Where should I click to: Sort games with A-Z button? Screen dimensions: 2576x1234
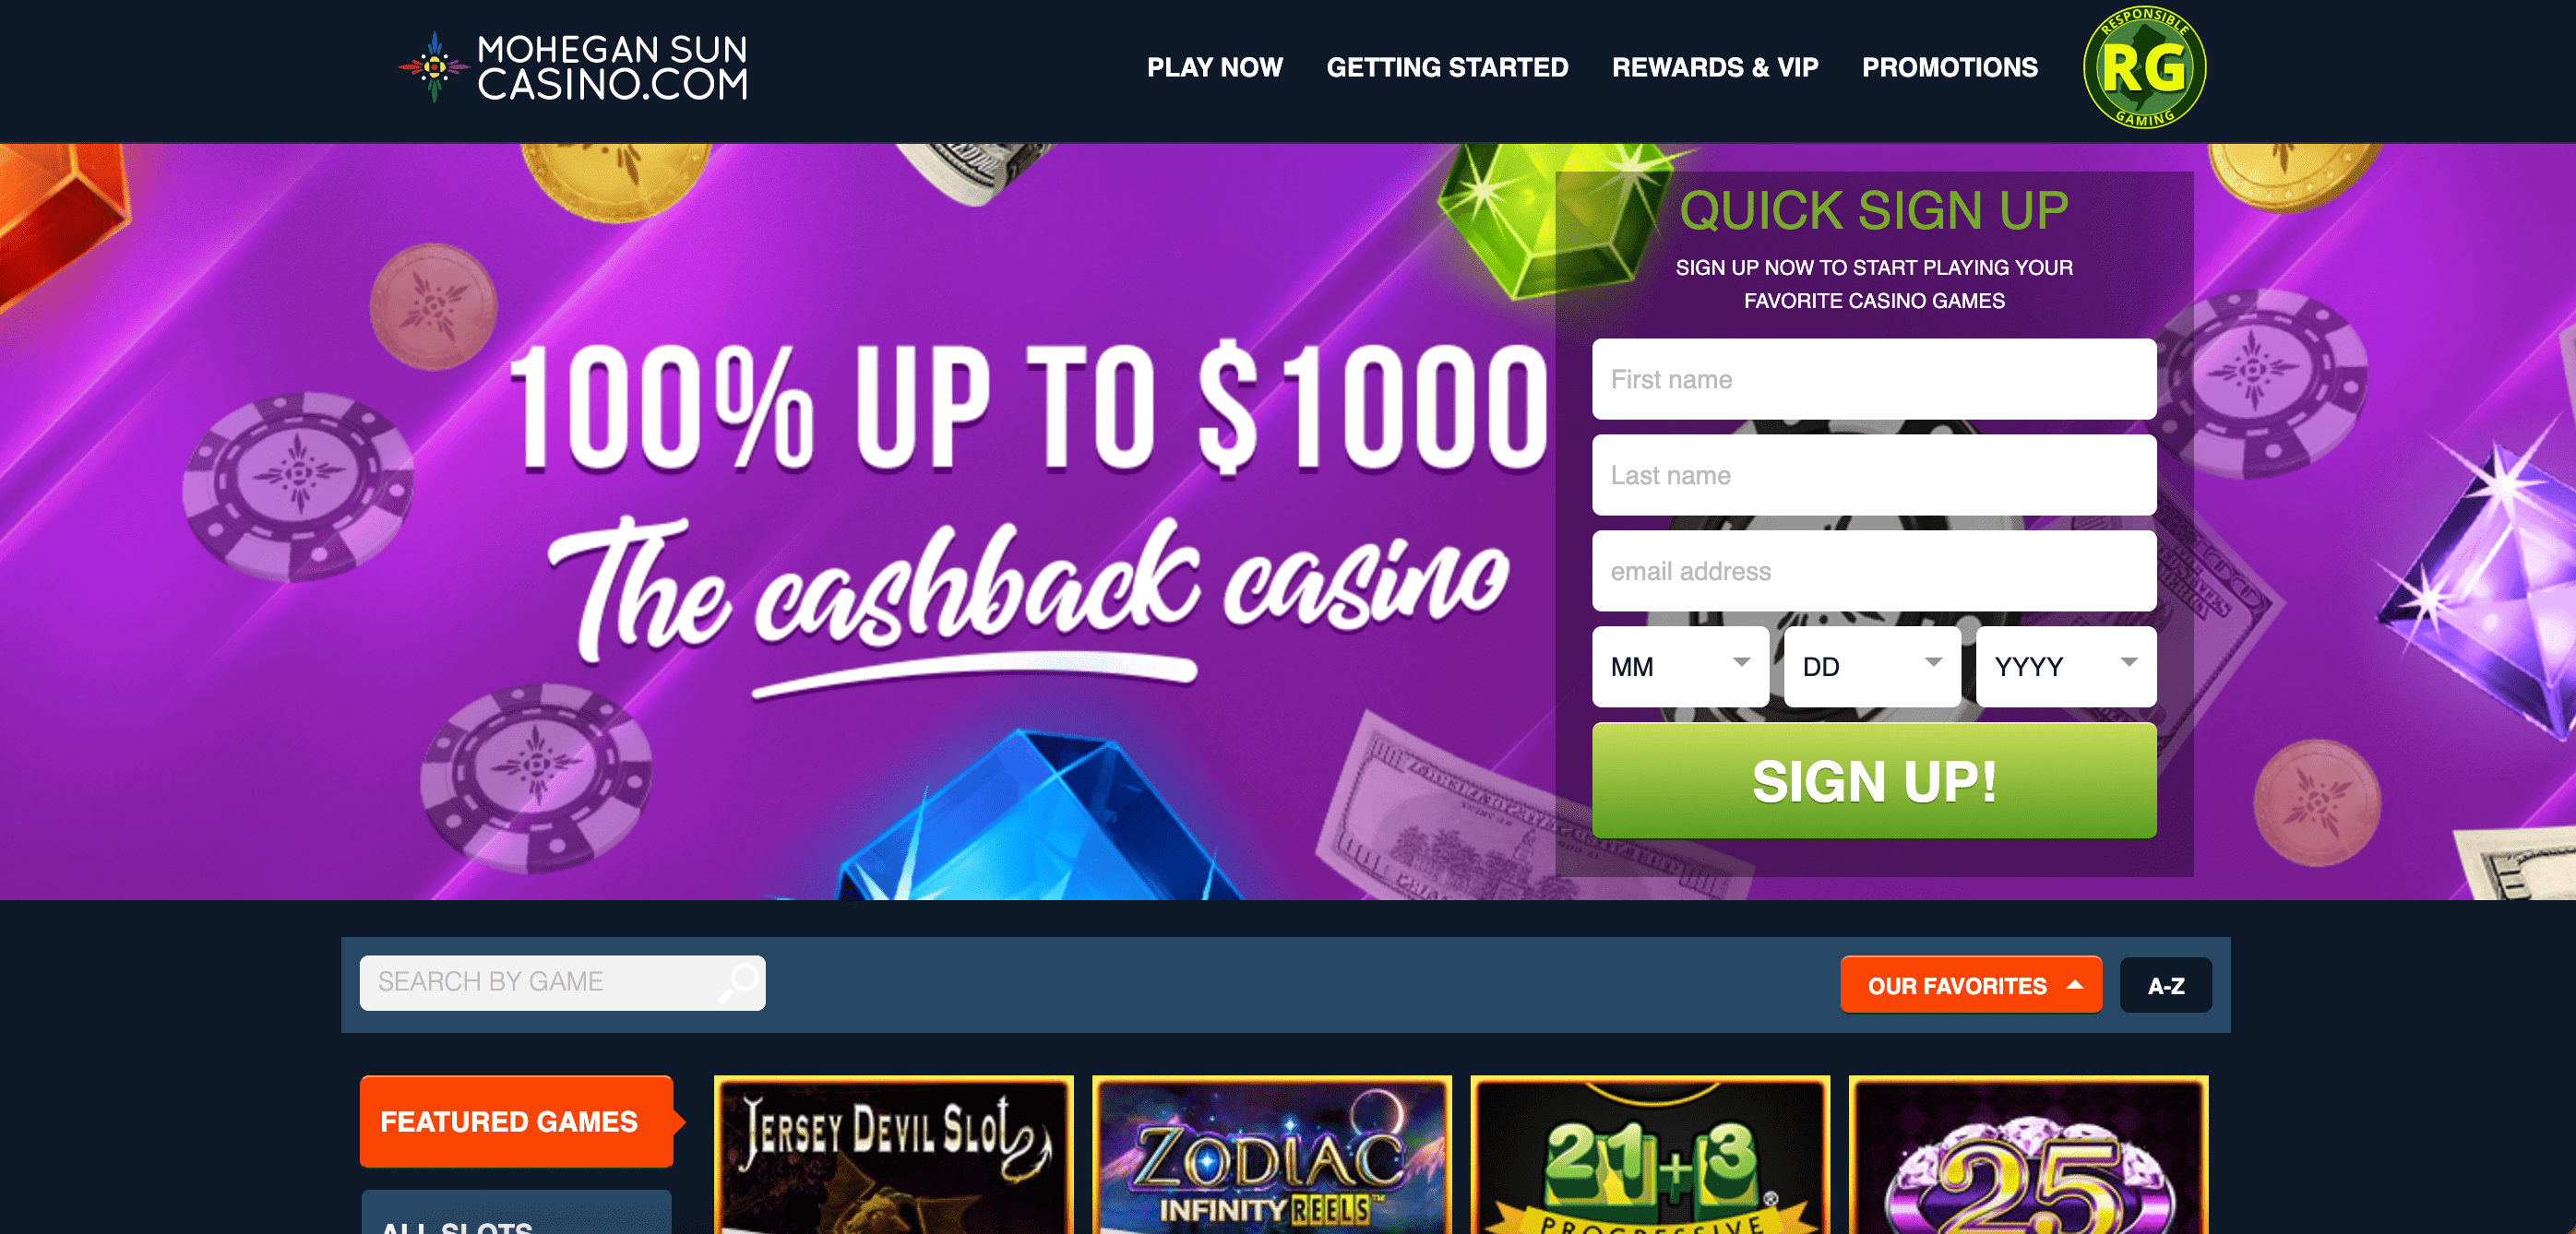(2166, 985)
